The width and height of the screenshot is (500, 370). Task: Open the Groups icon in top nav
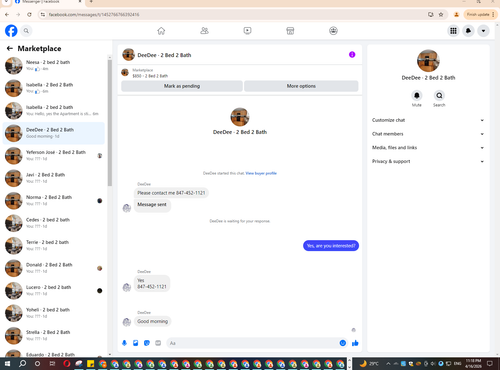coord(333,31)
